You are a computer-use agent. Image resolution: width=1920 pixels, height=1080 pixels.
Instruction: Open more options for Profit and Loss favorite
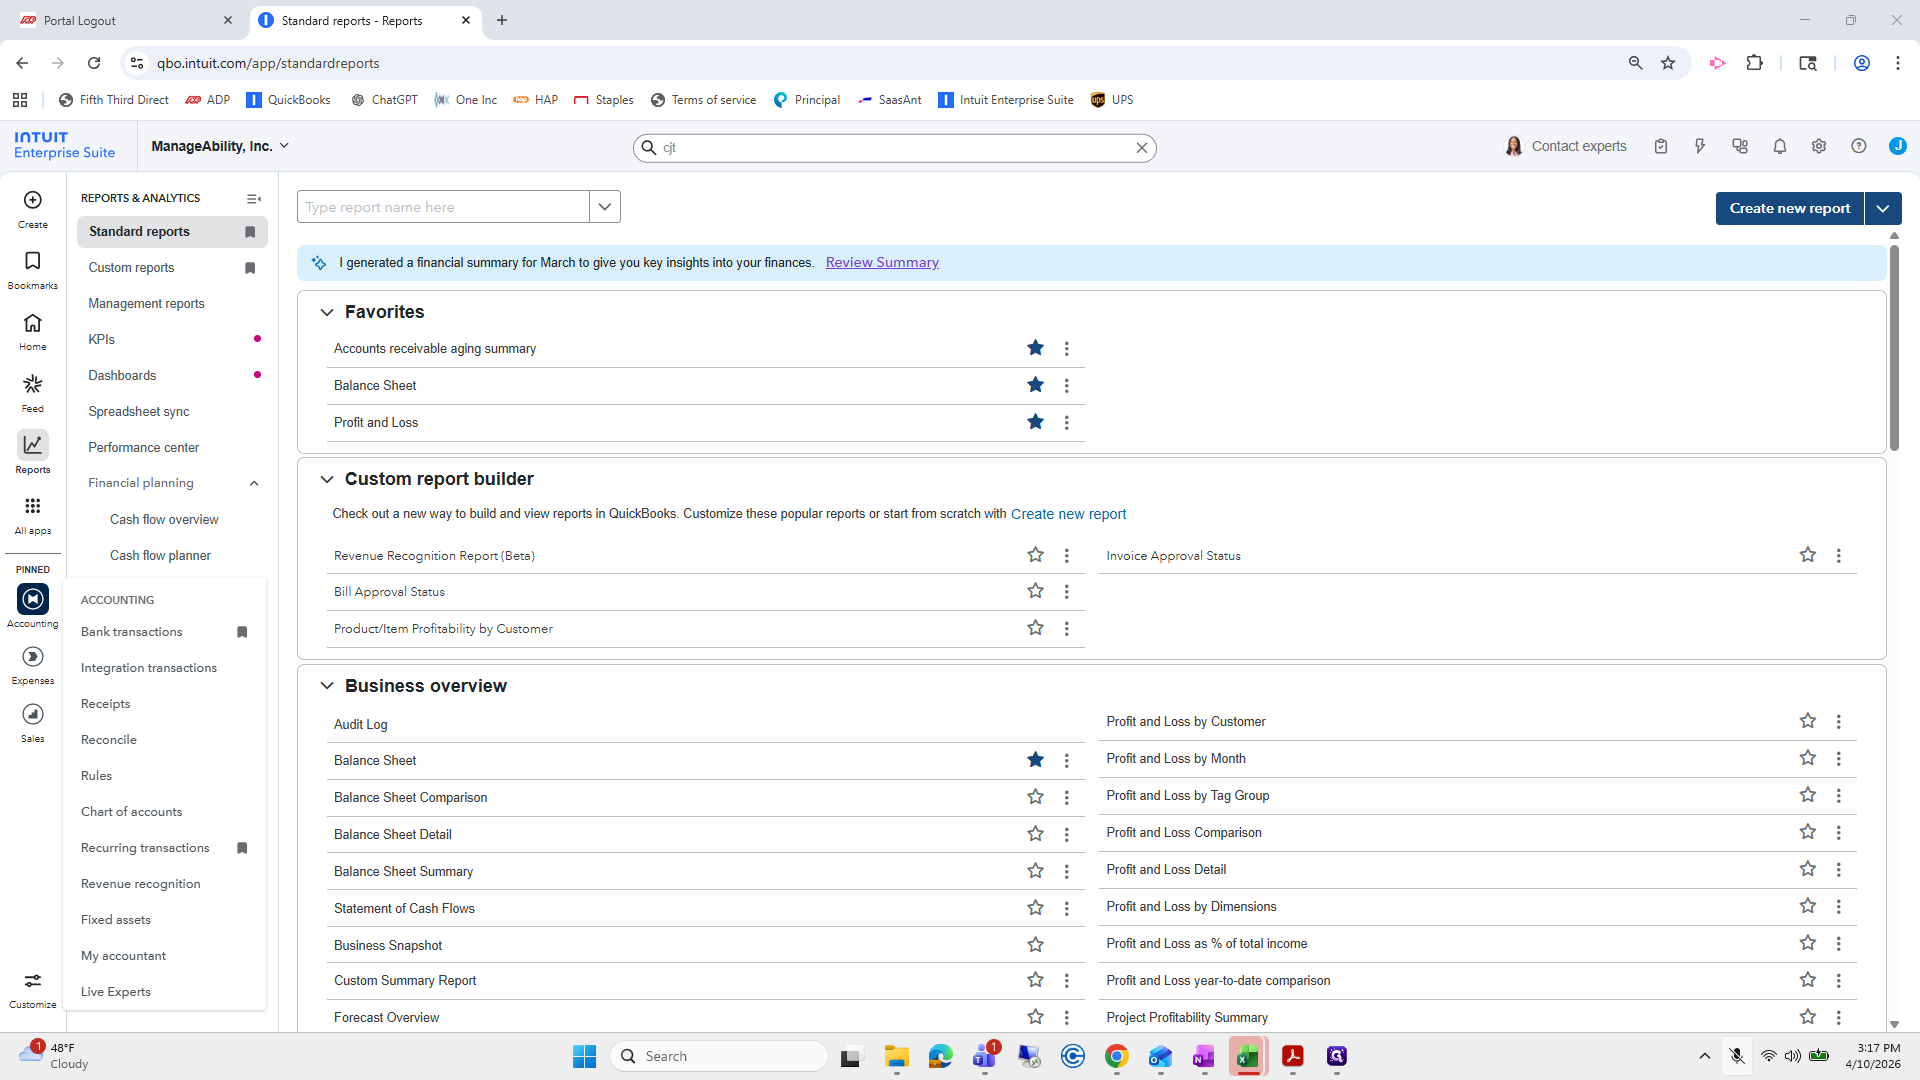[x=1067, y=422]
